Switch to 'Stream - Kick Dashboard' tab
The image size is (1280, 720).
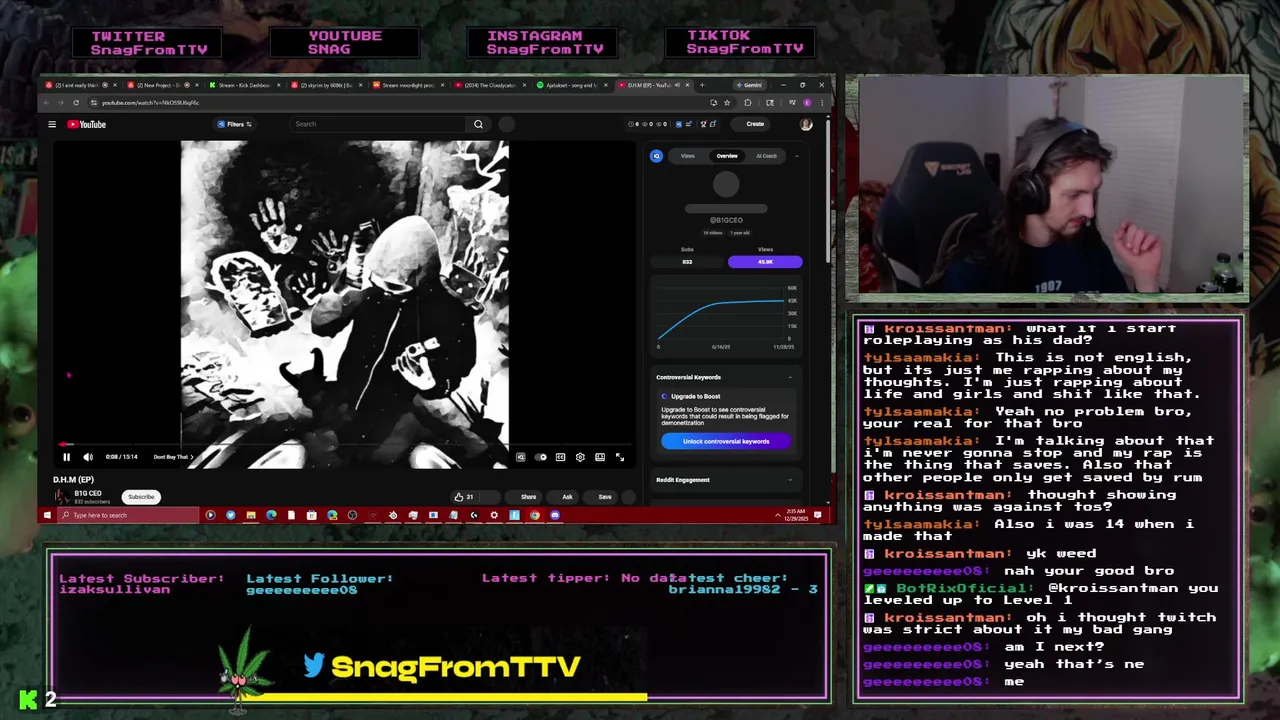[x=245, y=85]
